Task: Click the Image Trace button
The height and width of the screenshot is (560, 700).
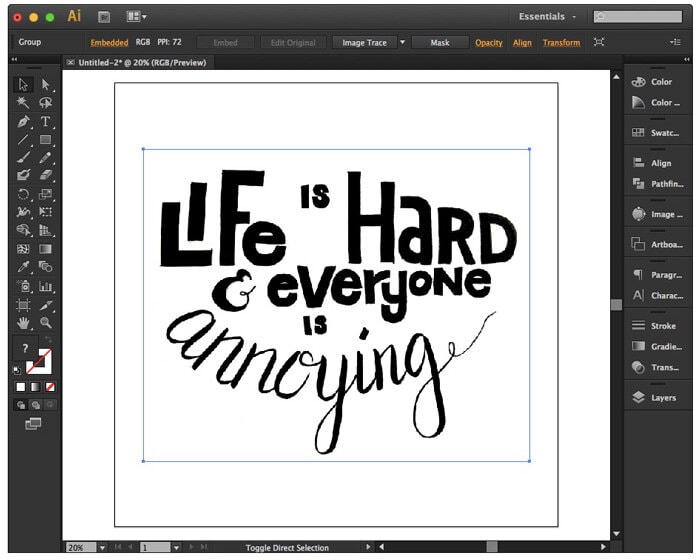Action: click(364, 42)
